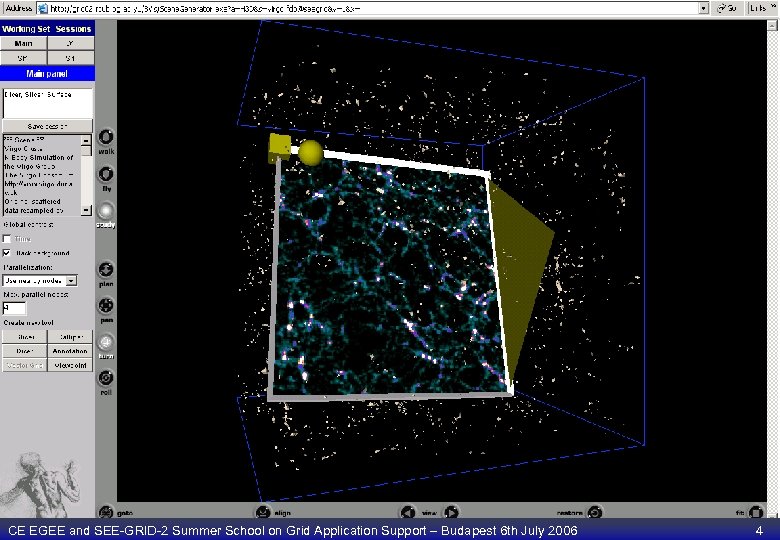Activate the fly navigation mode icon
780x540 pixels.
tap(105, 175)
